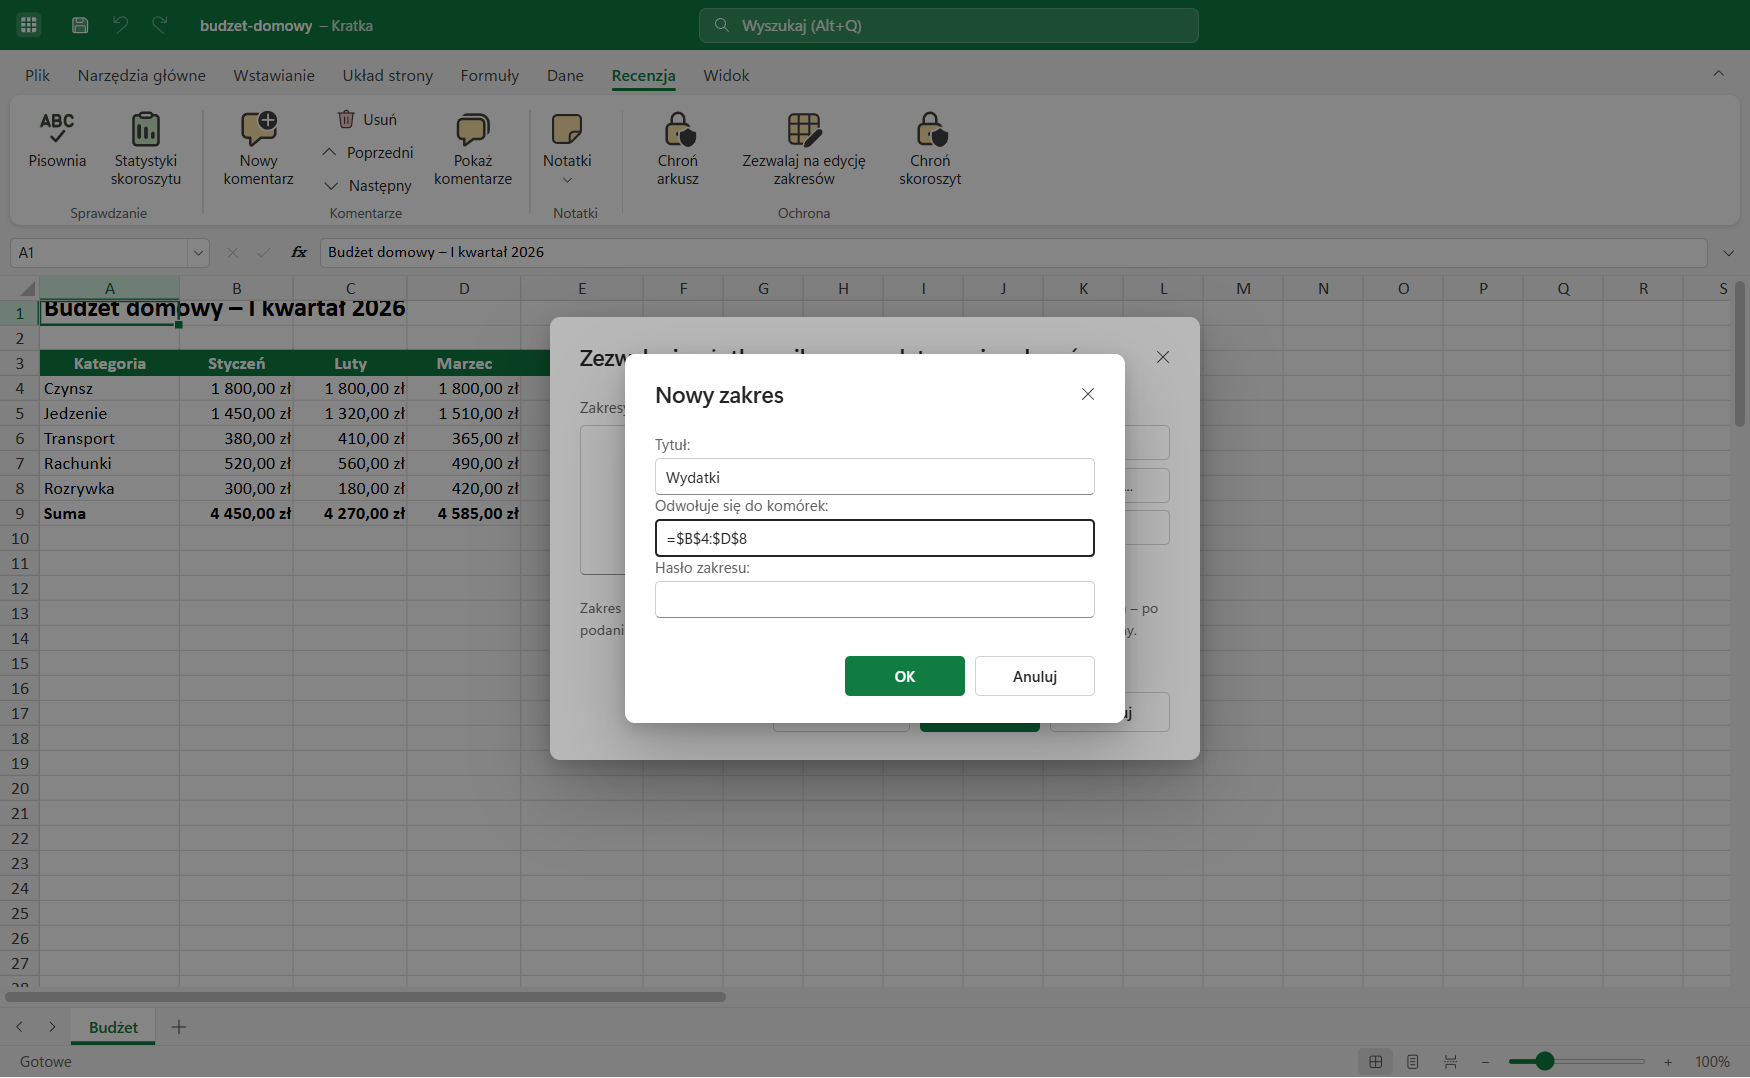Go to Poprzedni comment
The height and width of the screenshot is (1078, 1750).
click(x=368, y=152)
